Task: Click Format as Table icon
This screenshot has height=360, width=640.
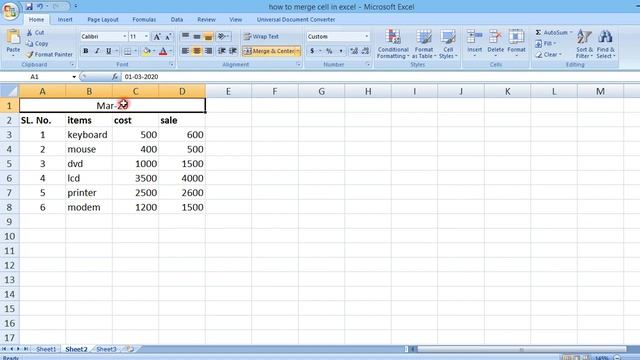Action: coord(424,44)
